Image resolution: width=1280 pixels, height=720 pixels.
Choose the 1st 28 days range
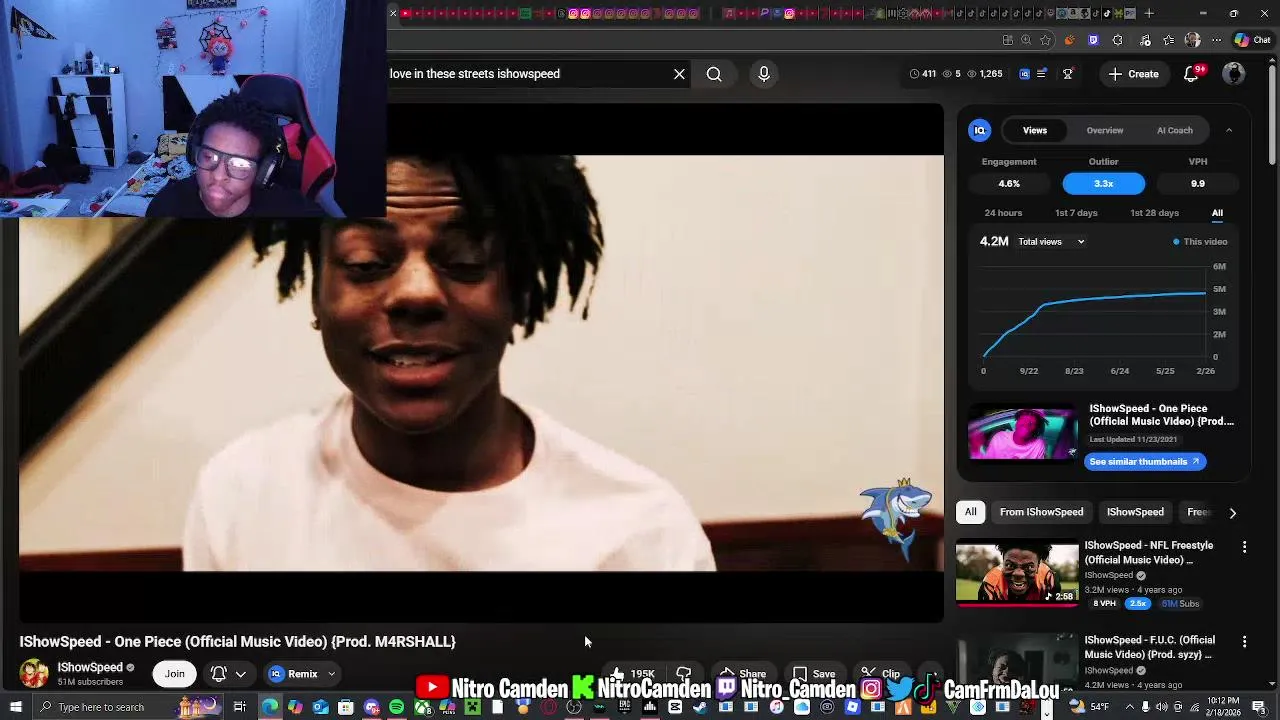click(1154, 213)
